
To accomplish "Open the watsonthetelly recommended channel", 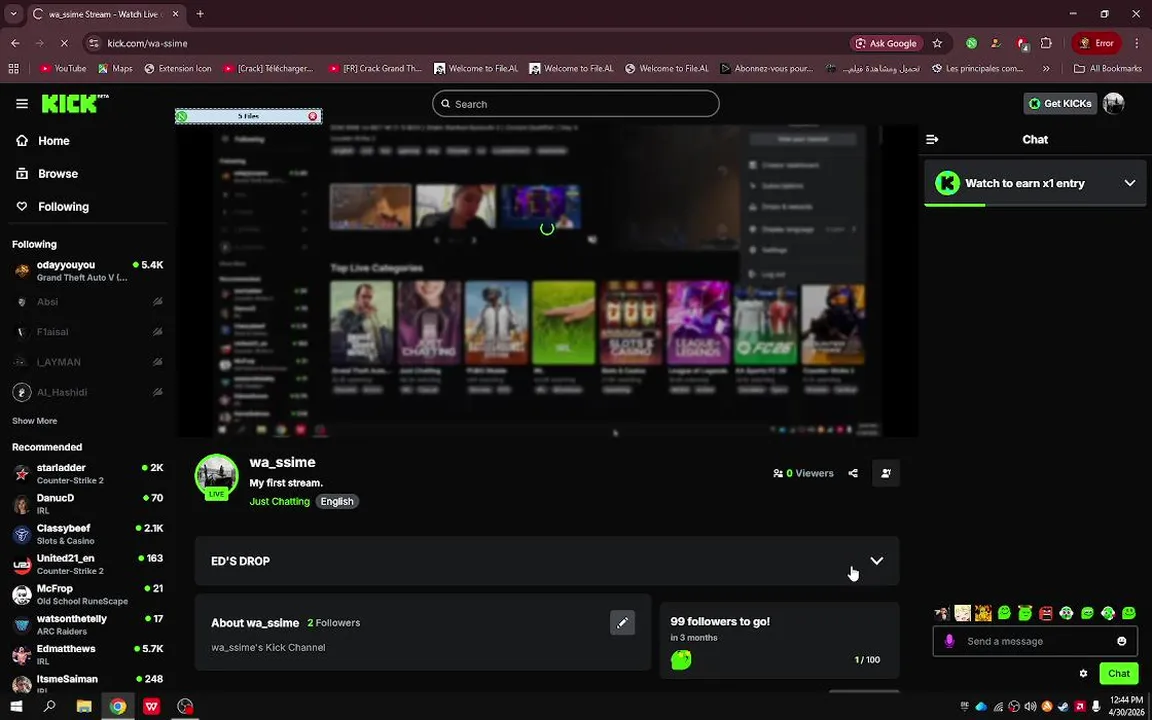I will 88,624.
